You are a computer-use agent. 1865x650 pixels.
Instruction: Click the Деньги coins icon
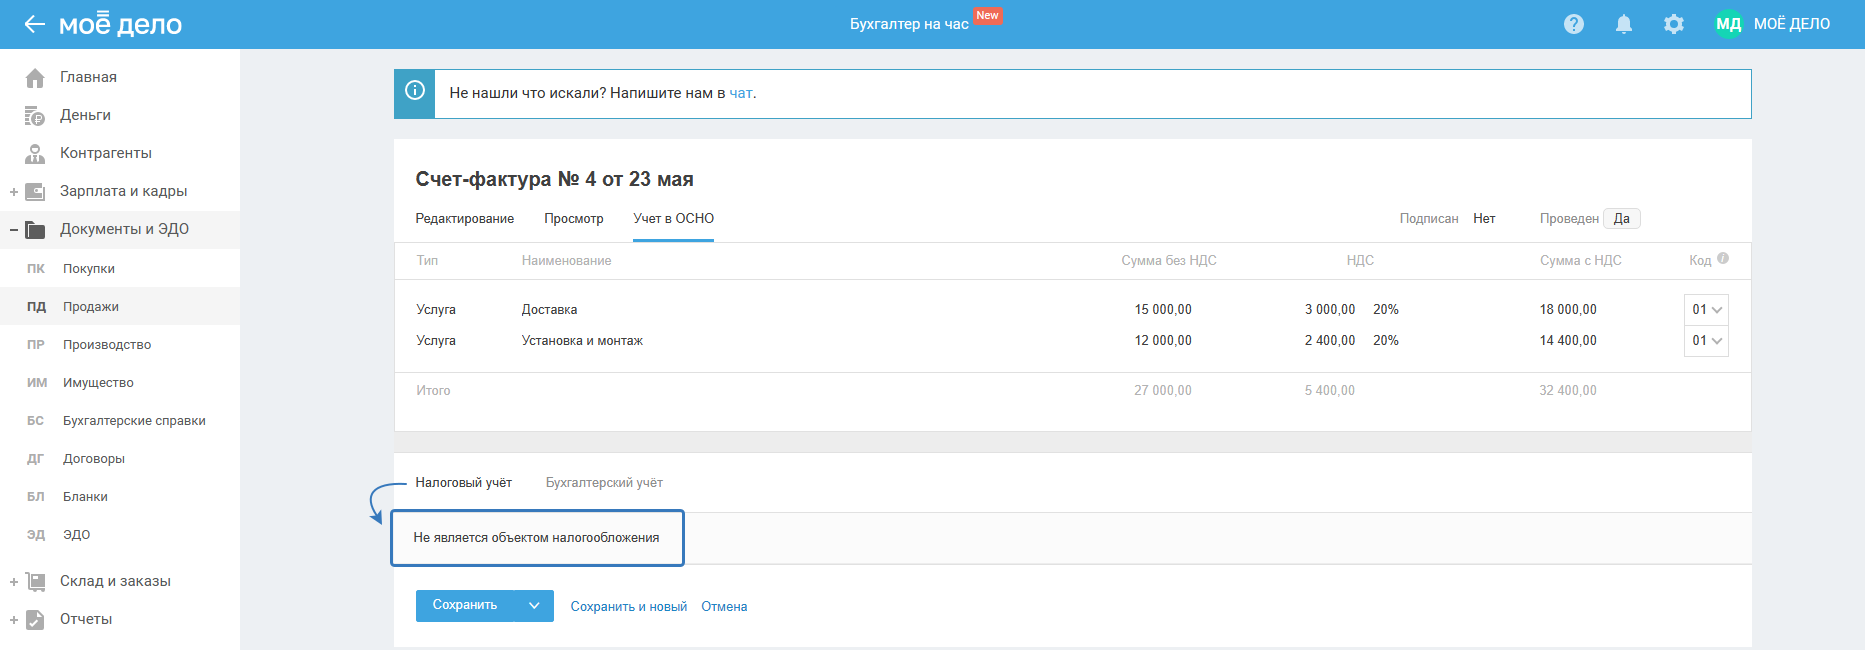(35, 116)
